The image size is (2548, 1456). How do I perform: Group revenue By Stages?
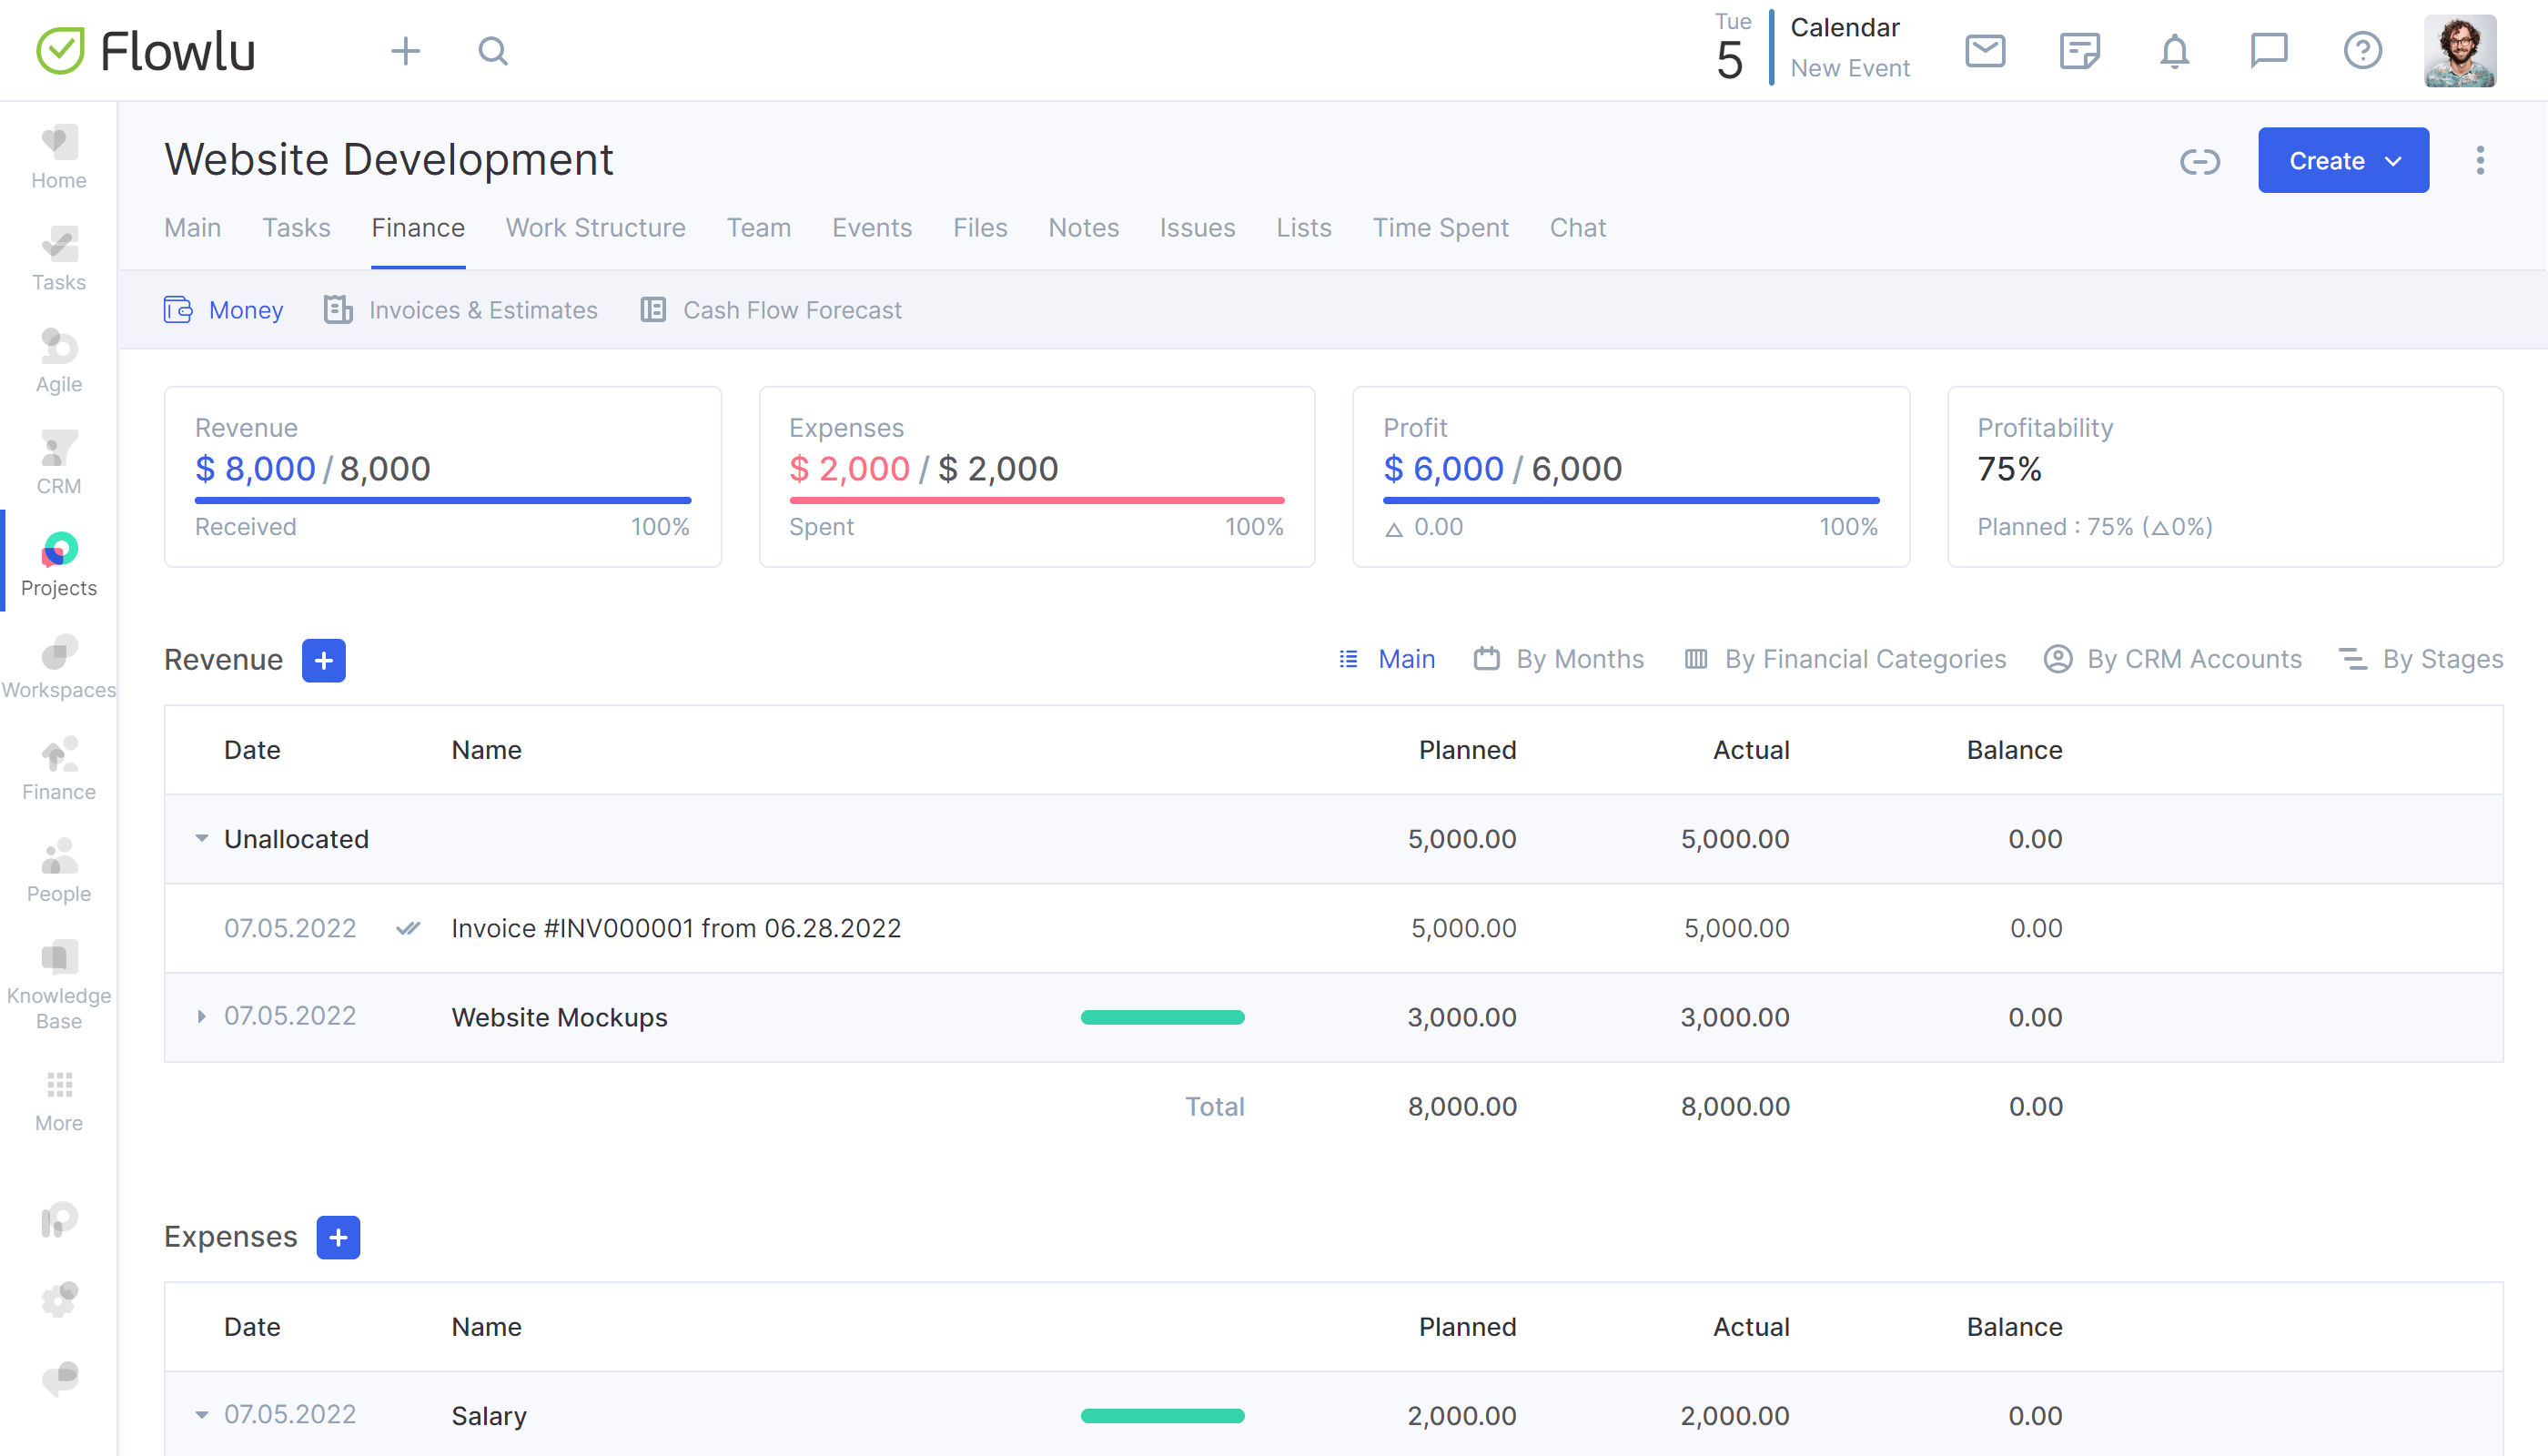coord(2421,659)
